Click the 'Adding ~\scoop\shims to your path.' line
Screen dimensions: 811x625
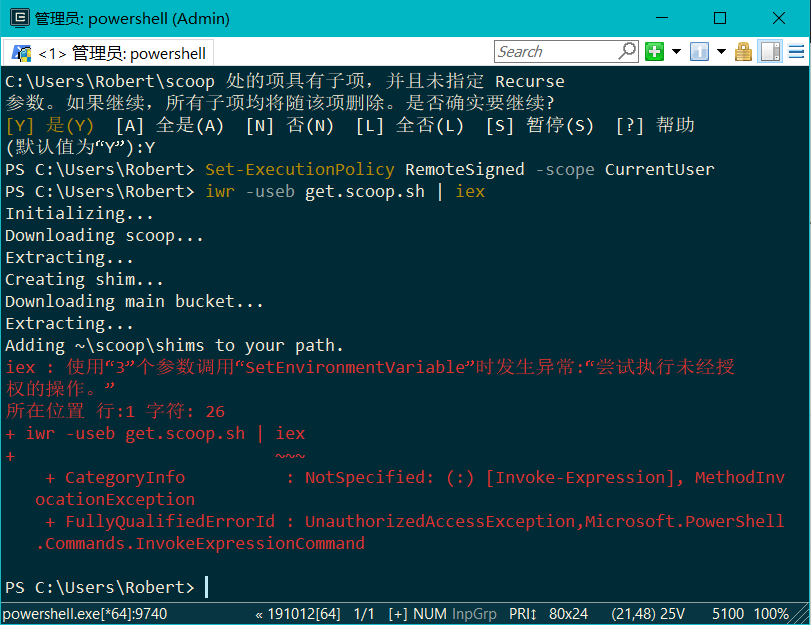pos(174,346)
